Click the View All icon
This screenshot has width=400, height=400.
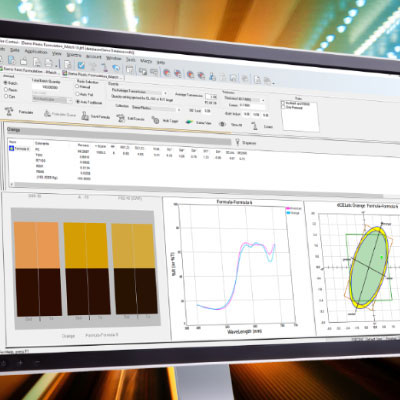pyautogui.click(x=222, y=124)
